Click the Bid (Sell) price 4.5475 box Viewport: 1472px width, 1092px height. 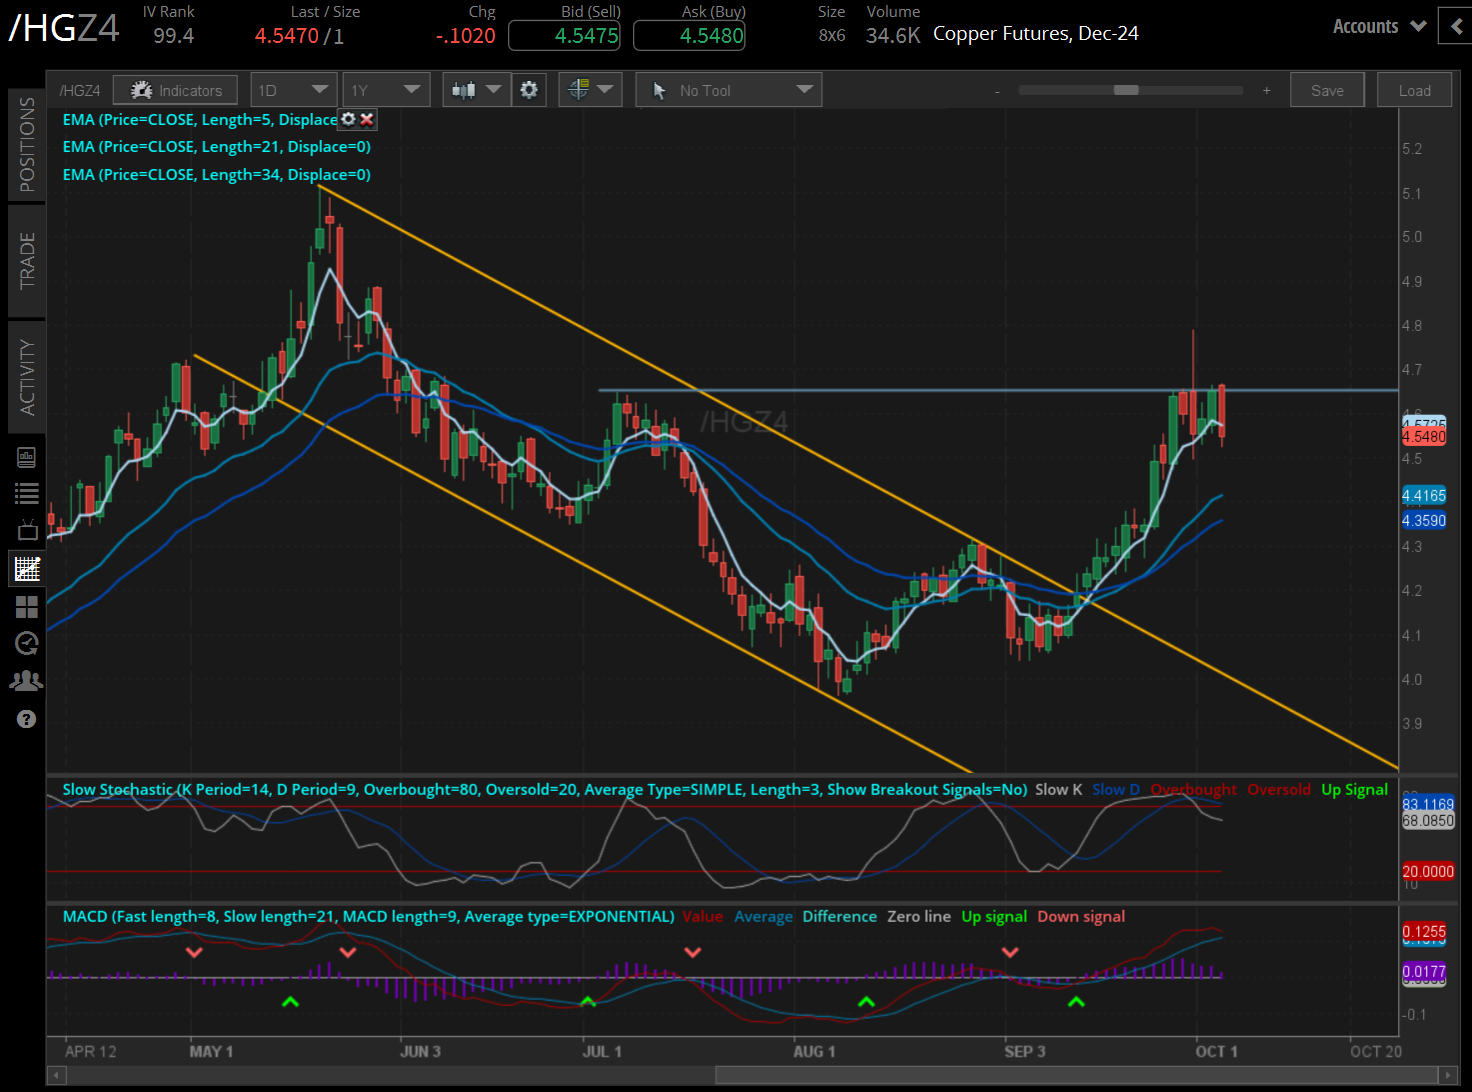click(564, 36)
